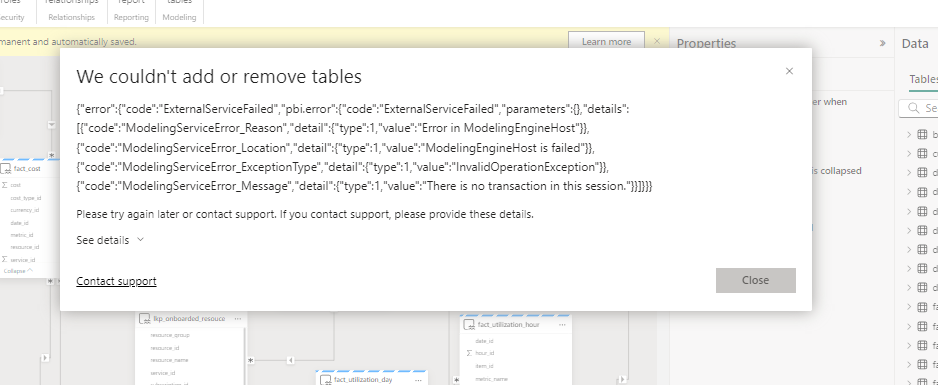The height and width of the screenshot is (385, 938).
Task: Dismiss the yellow notification banner
Action: (x=657, y=41)
